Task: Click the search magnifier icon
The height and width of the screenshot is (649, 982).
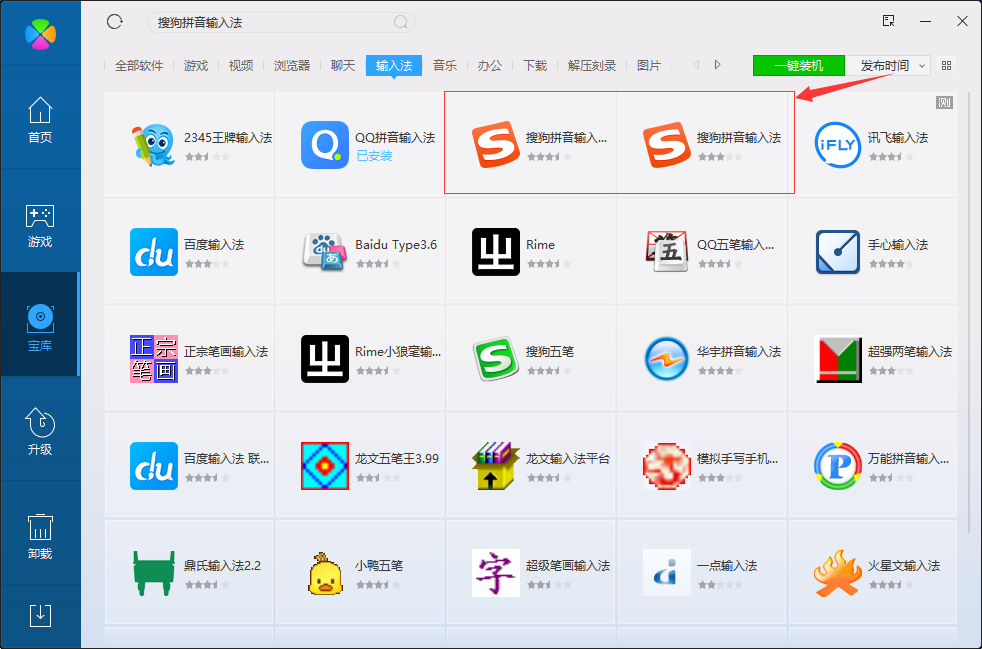Action: pyautogui.click(x=401, y=23)
